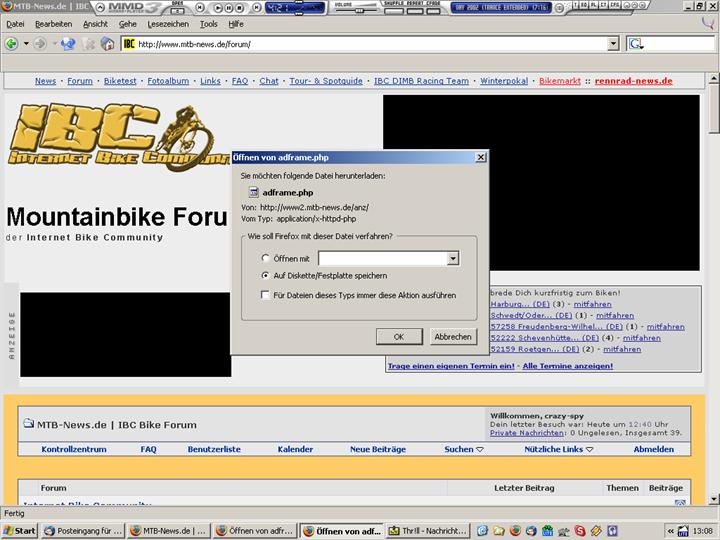
Task: Click the IBC site icon in address bar
Action: [x=130, y=44]
